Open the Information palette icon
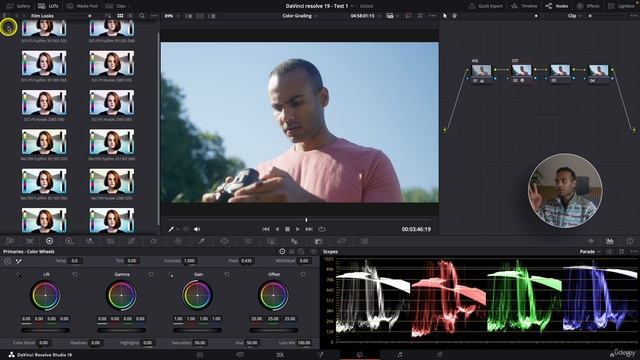Screen dimensions: 640x360 click(630, 241)
